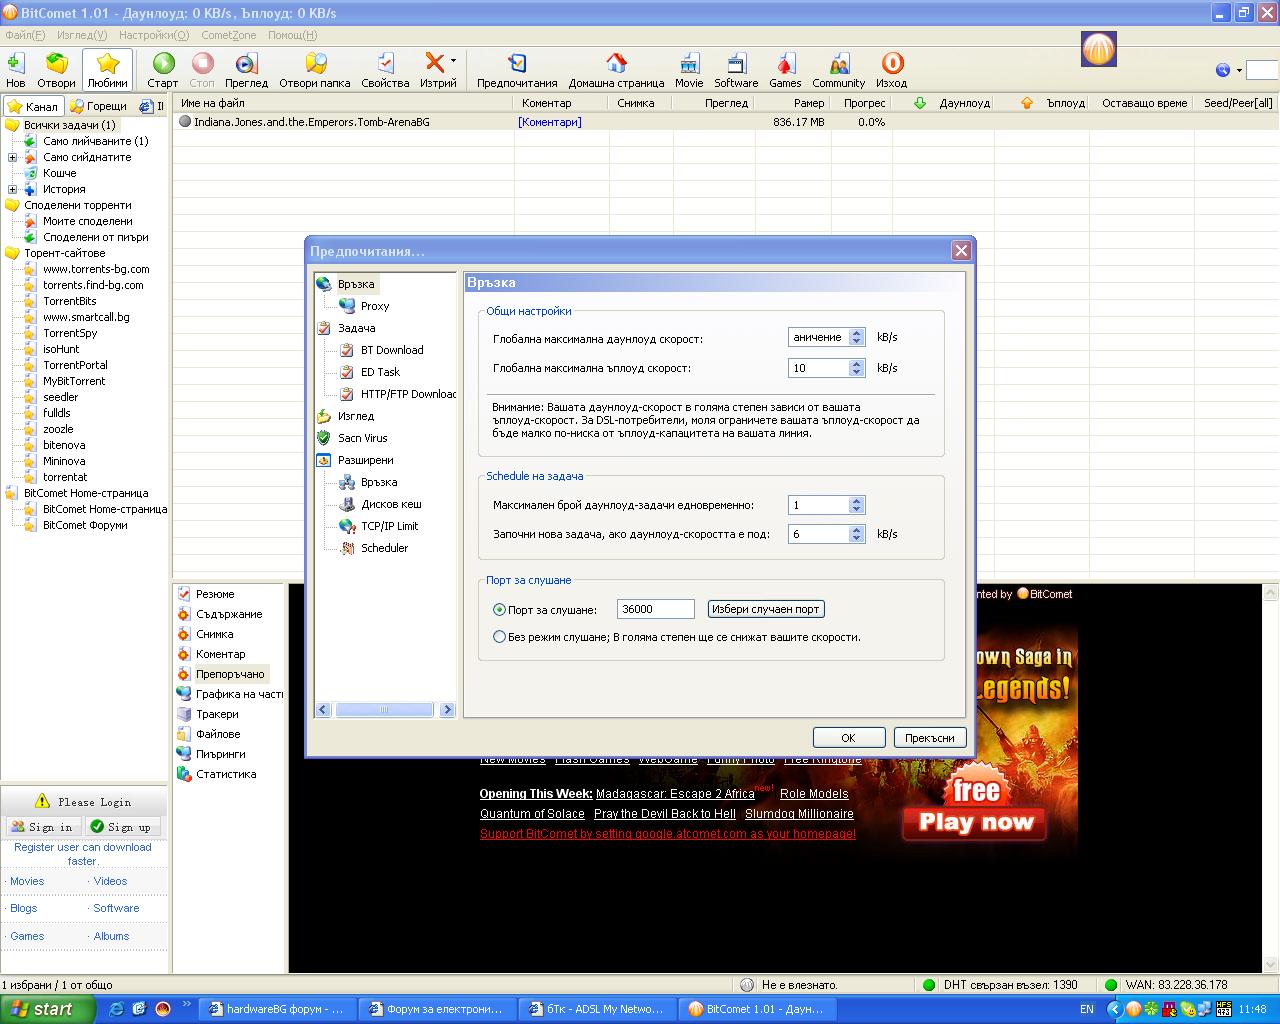
Task: Select Proxy in preferences tree
Action: [x=374, y=306]
